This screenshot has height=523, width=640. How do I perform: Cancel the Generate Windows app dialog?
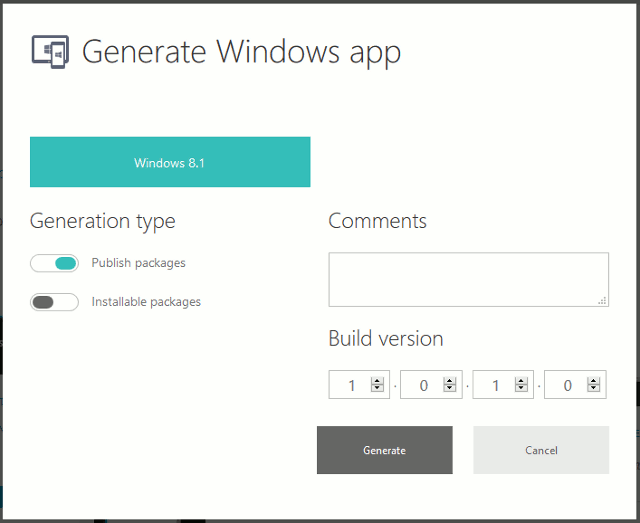click(541, 450)
